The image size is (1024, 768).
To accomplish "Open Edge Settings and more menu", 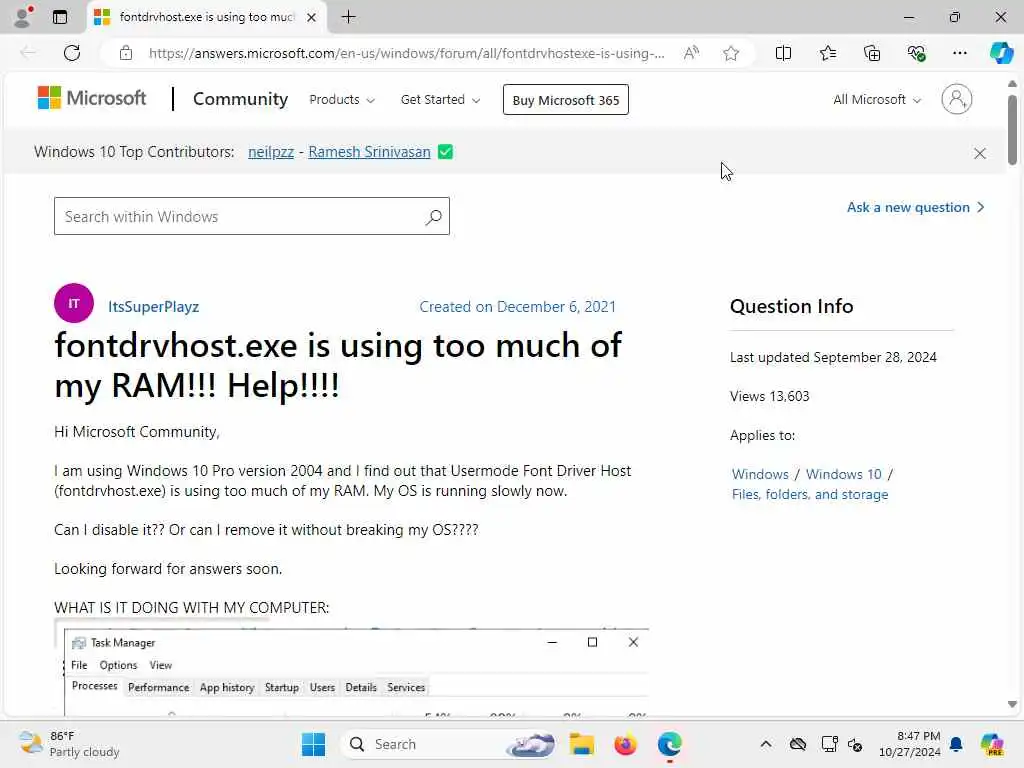I will tap(959, 54).
